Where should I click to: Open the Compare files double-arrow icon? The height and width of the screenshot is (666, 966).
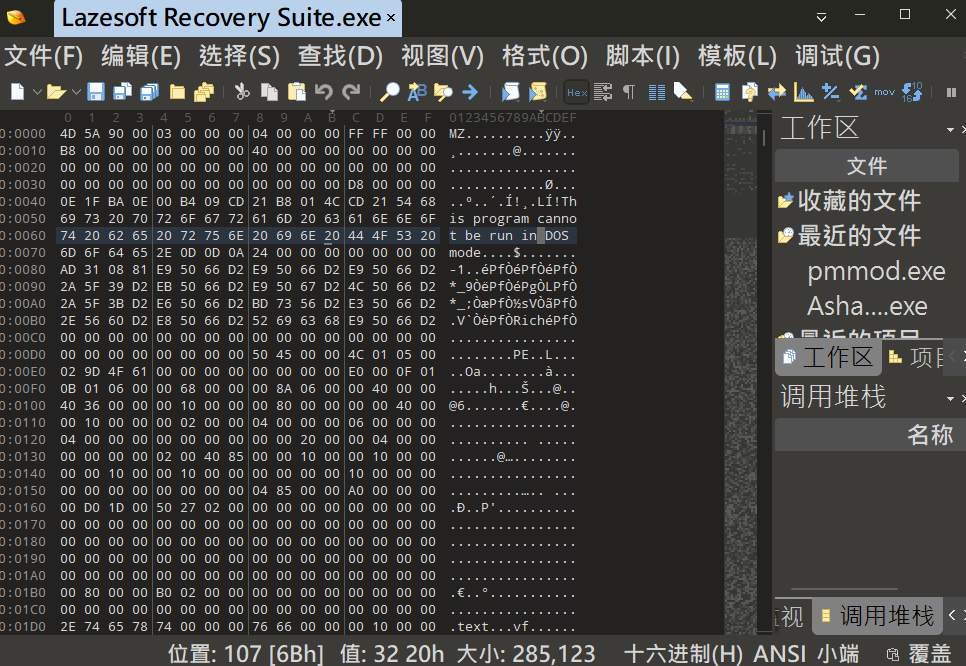click(776, 92)
